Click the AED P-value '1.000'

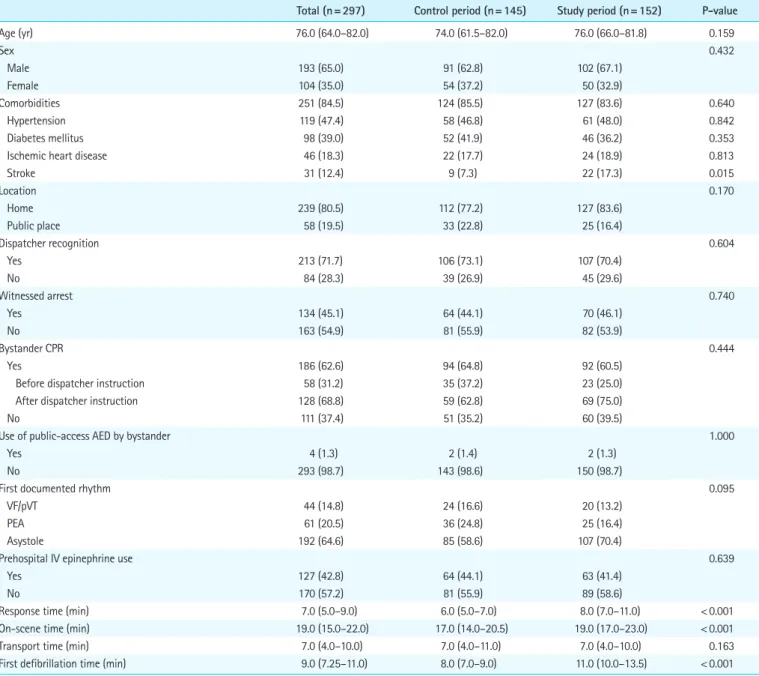[722, 436]
